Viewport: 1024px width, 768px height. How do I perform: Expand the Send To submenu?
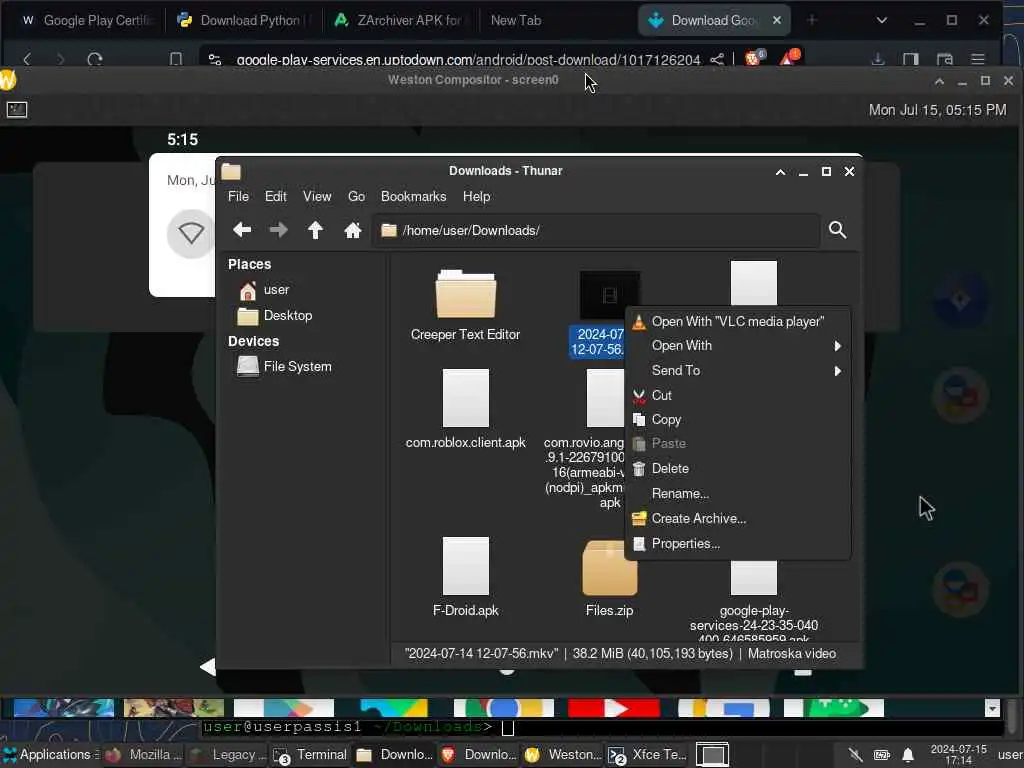coord(738,370)
